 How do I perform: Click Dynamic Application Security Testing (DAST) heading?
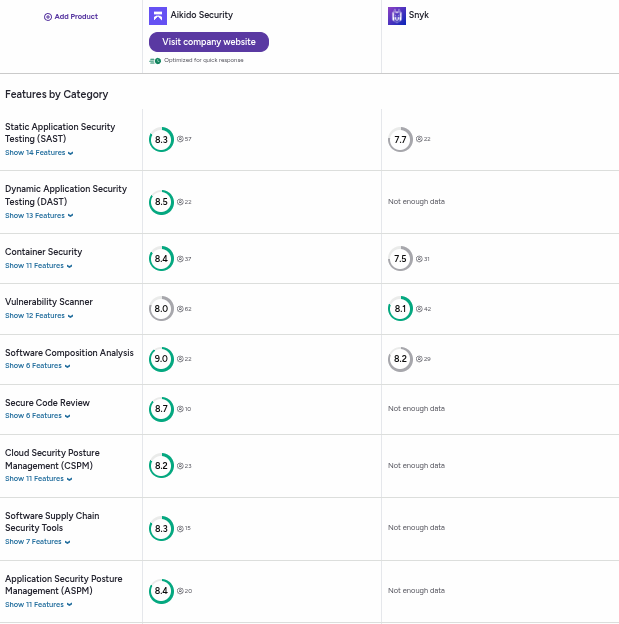(x=66, y=195)
